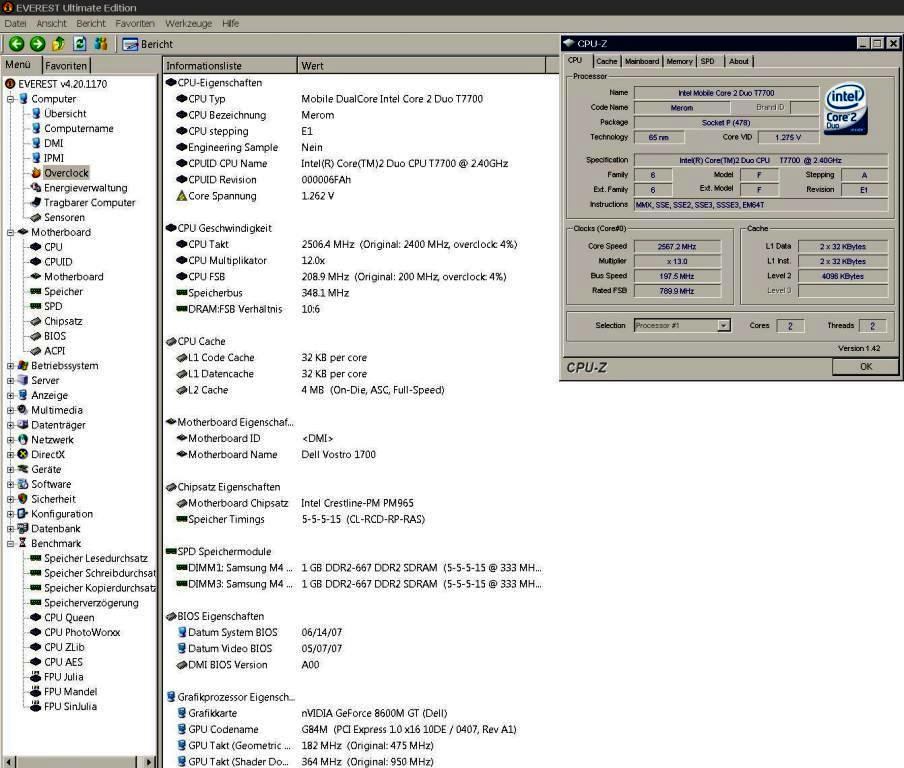Image resolution: width=904 pixels, height=768 pixels.
Task: Expand the Server tree node
Action: coord(10,381)
